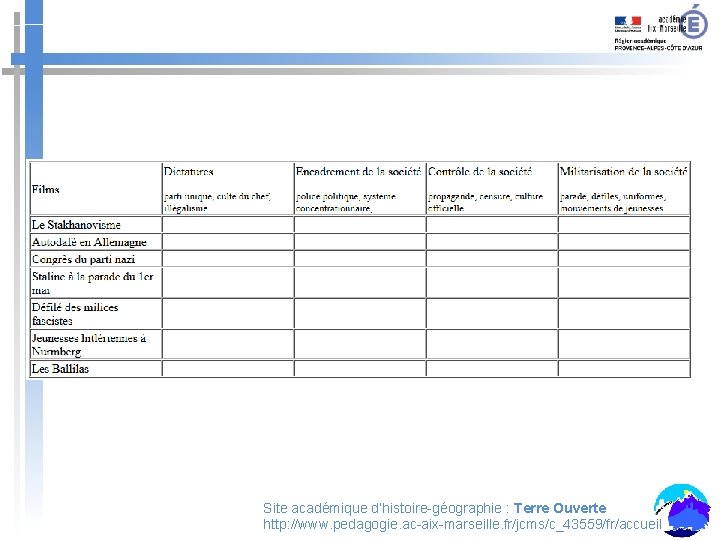This screenshot has width=720, height=540.
Task: Click the 'Le Stakhanovisme' row label
Action: [x=76, y=225]
